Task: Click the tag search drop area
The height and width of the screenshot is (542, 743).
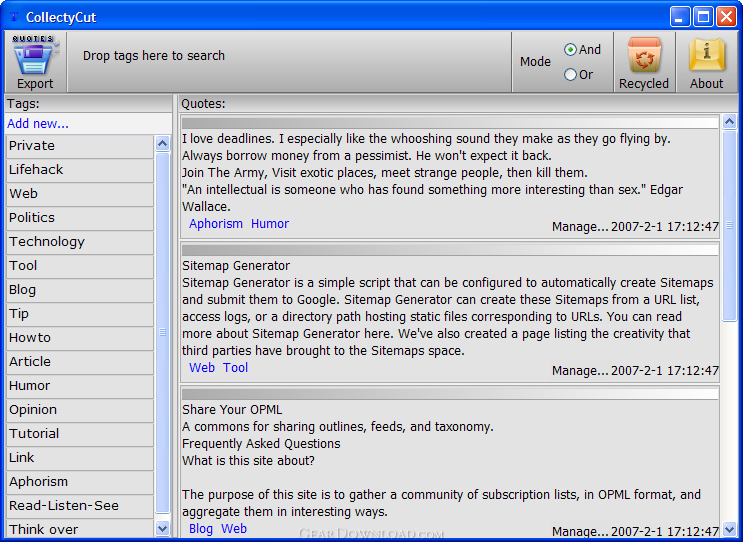Action: [x=290, y=57]
